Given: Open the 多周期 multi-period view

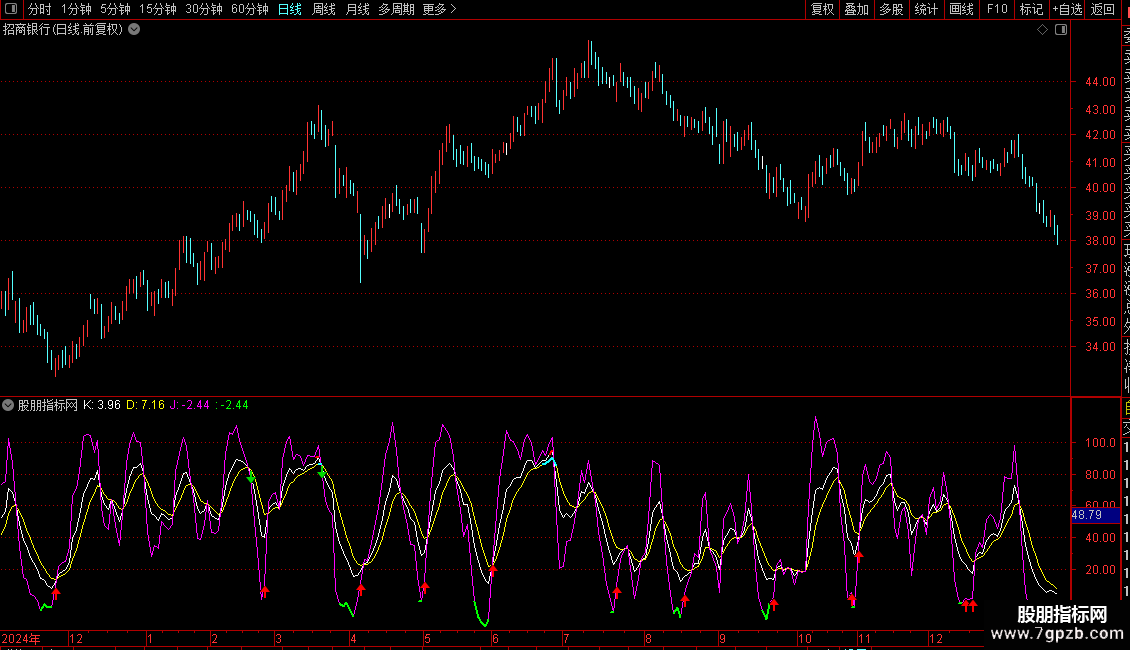Looking at the screenshot, I should (396, 9).
